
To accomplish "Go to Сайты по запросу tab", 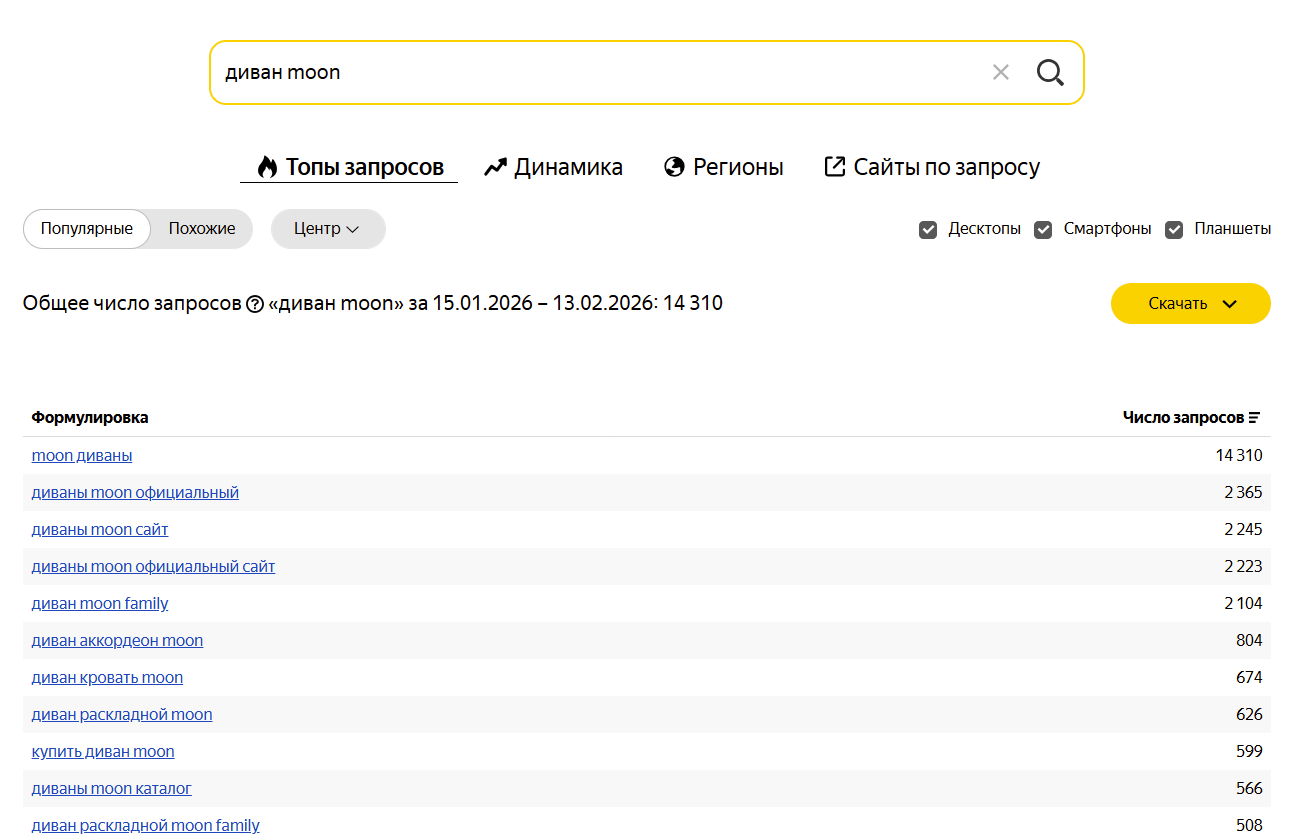I will pos(931,167).
